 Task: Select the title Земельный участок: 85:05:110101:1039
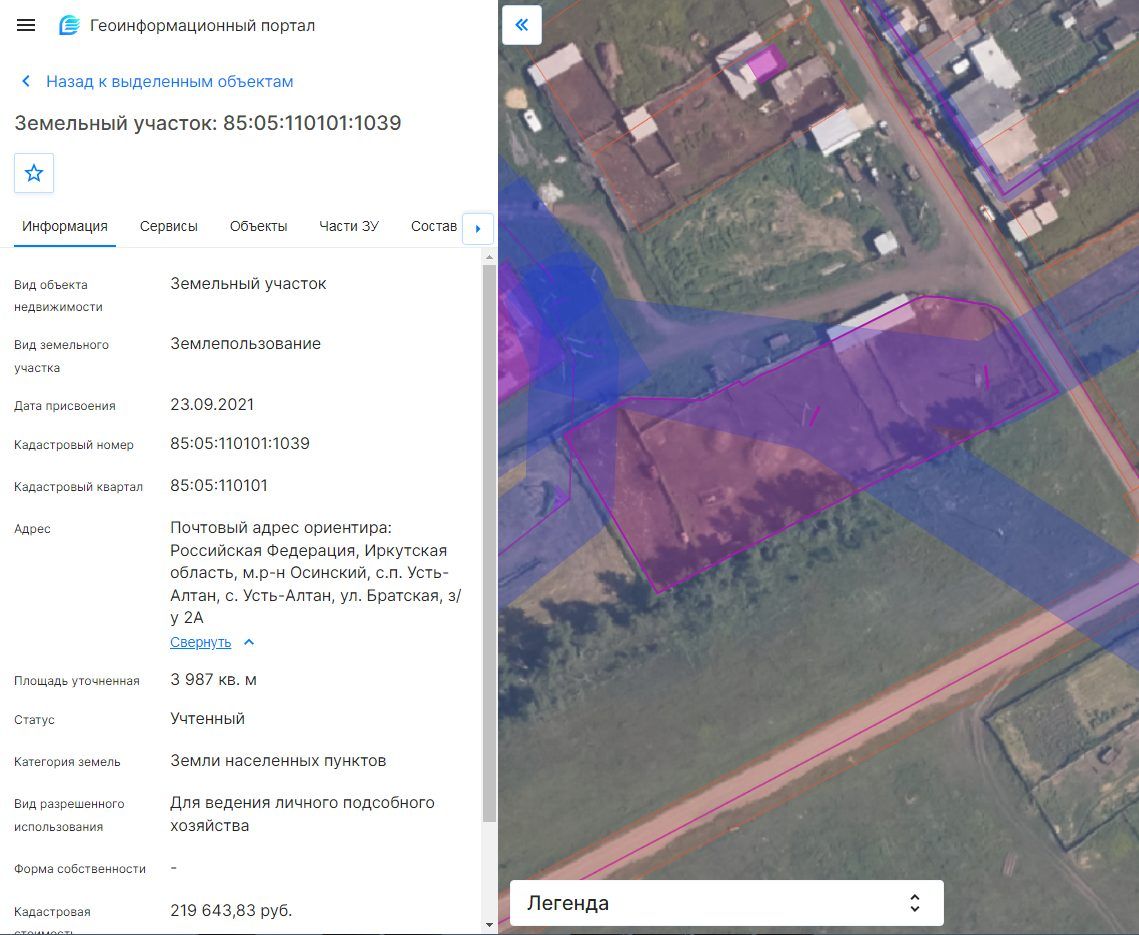tap(208, 123)
